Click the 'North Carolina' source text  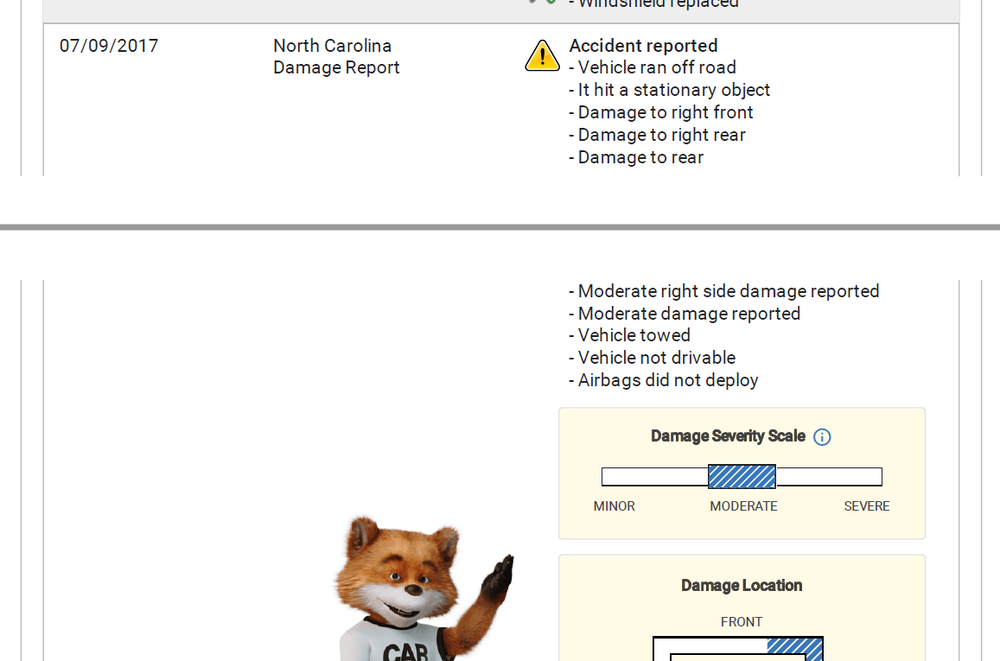click(x=332, y=46)
